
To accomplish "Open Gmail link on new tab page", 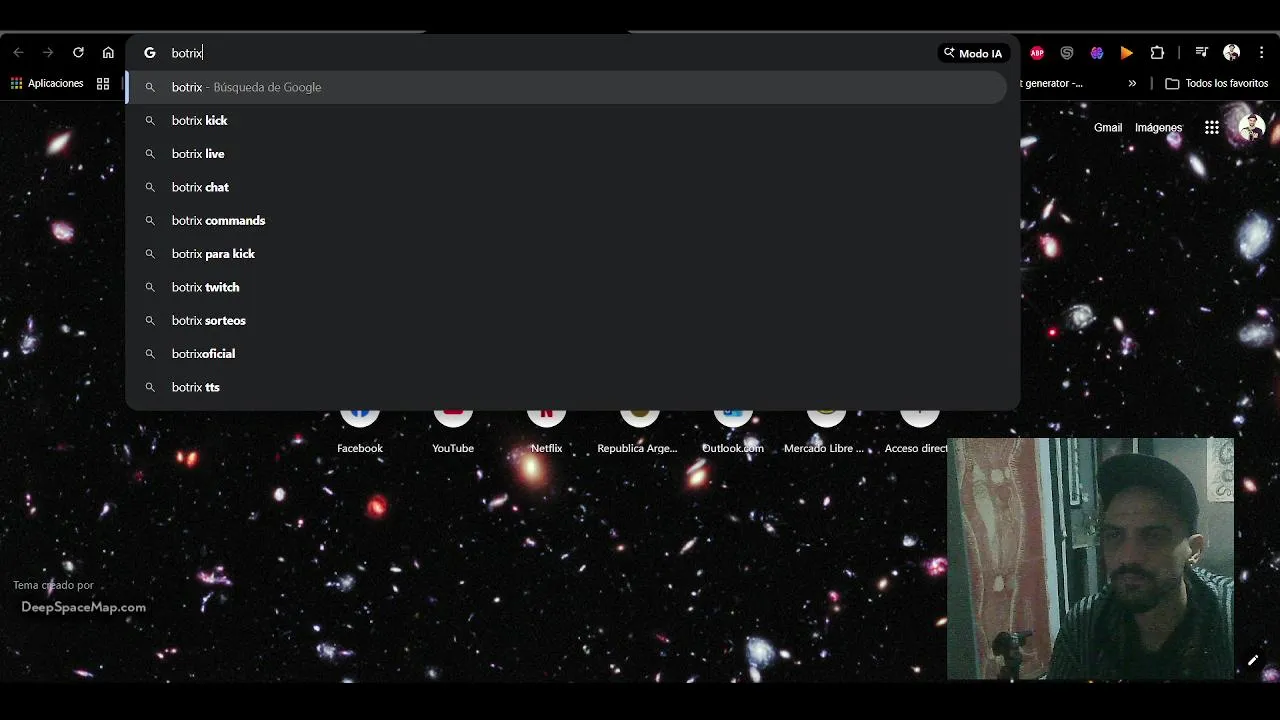I will pos(1108,127).
